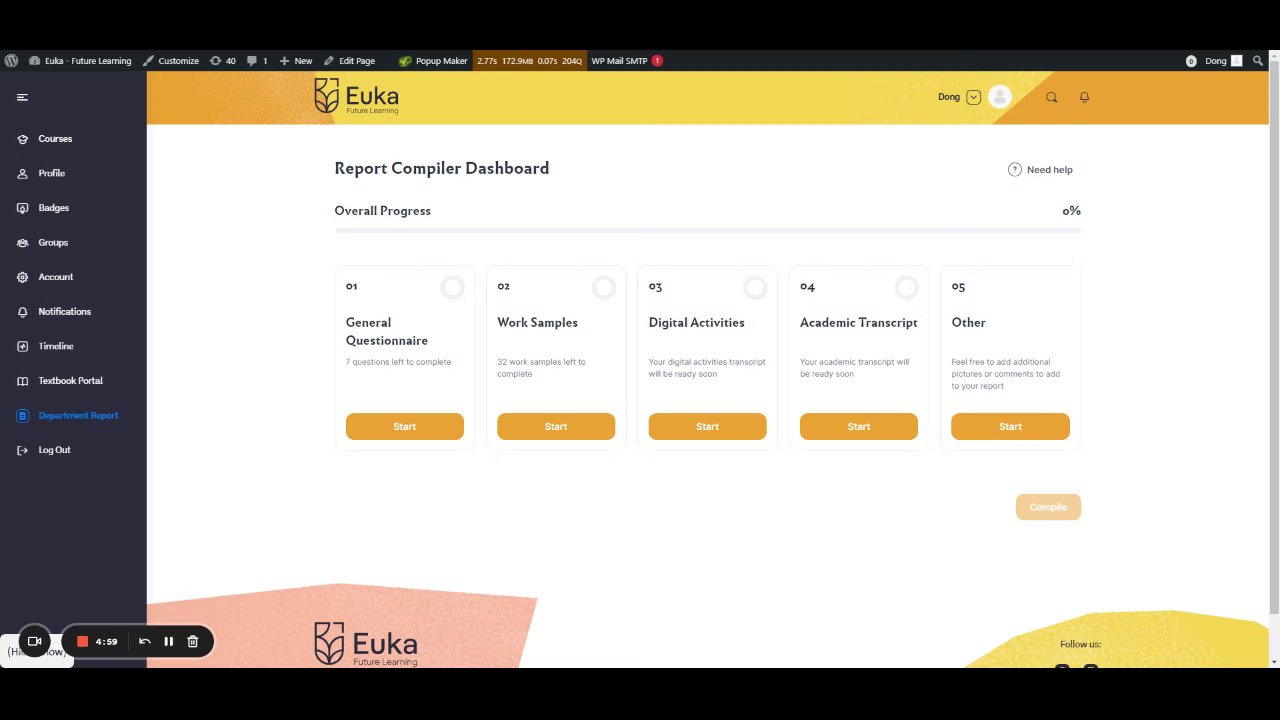
Task: Open Profile in the sidebar
Action: (52, 174)
